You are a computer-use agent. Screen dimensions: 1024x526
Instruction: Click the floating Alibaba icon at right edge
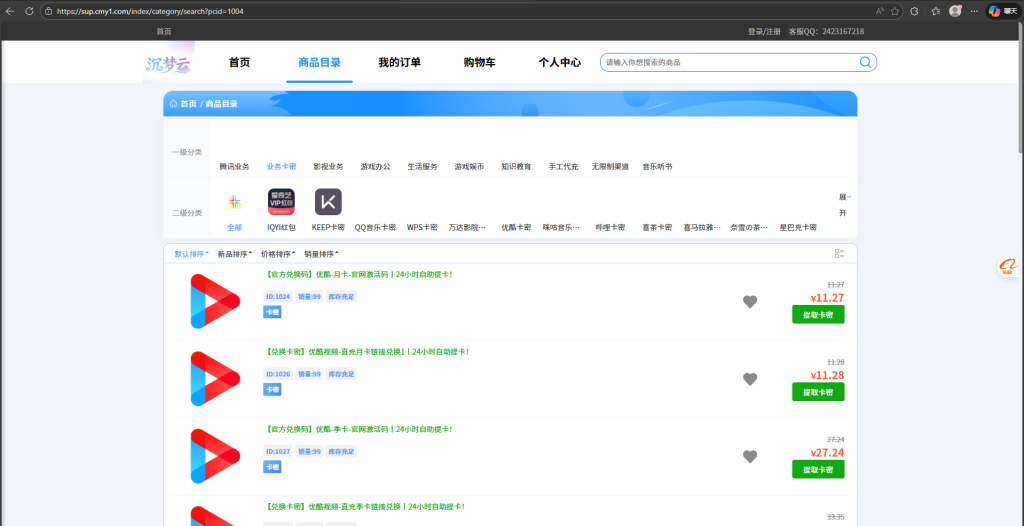pos(1008,267)
